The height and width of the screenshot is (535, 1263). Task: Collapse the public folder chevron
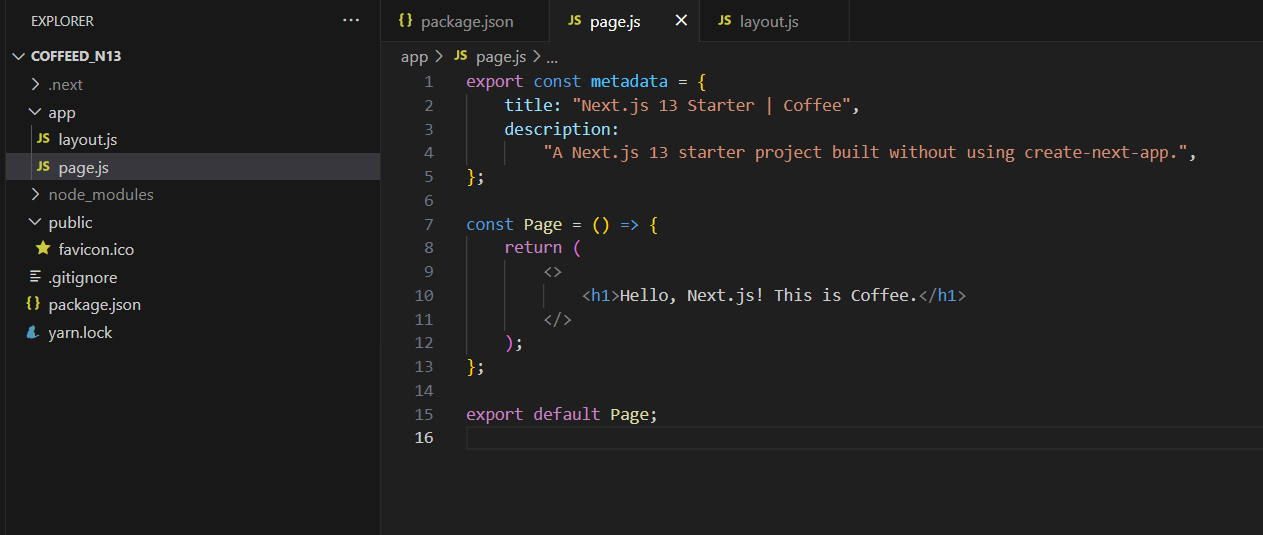point(37,223)
